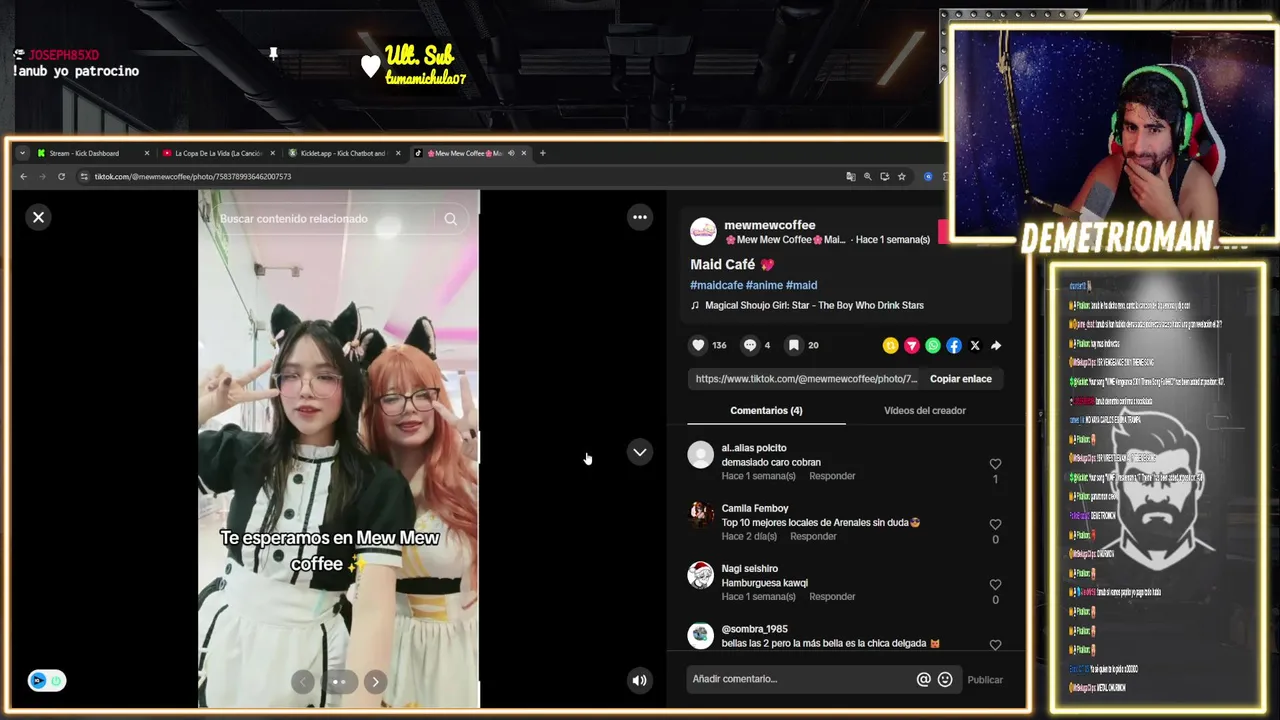
Task: Show the previous photo in the slideshow
Action: coord(303,682)
